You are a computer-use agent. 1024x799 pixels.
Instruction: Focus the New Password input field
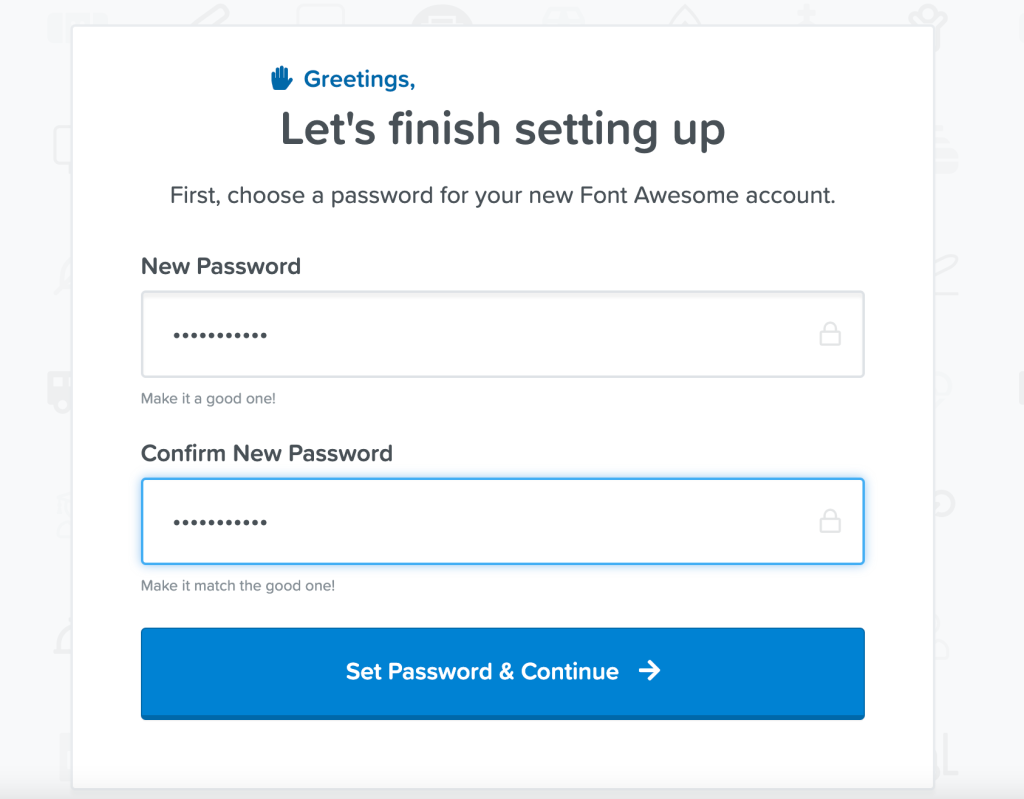[x=503, y=334]
